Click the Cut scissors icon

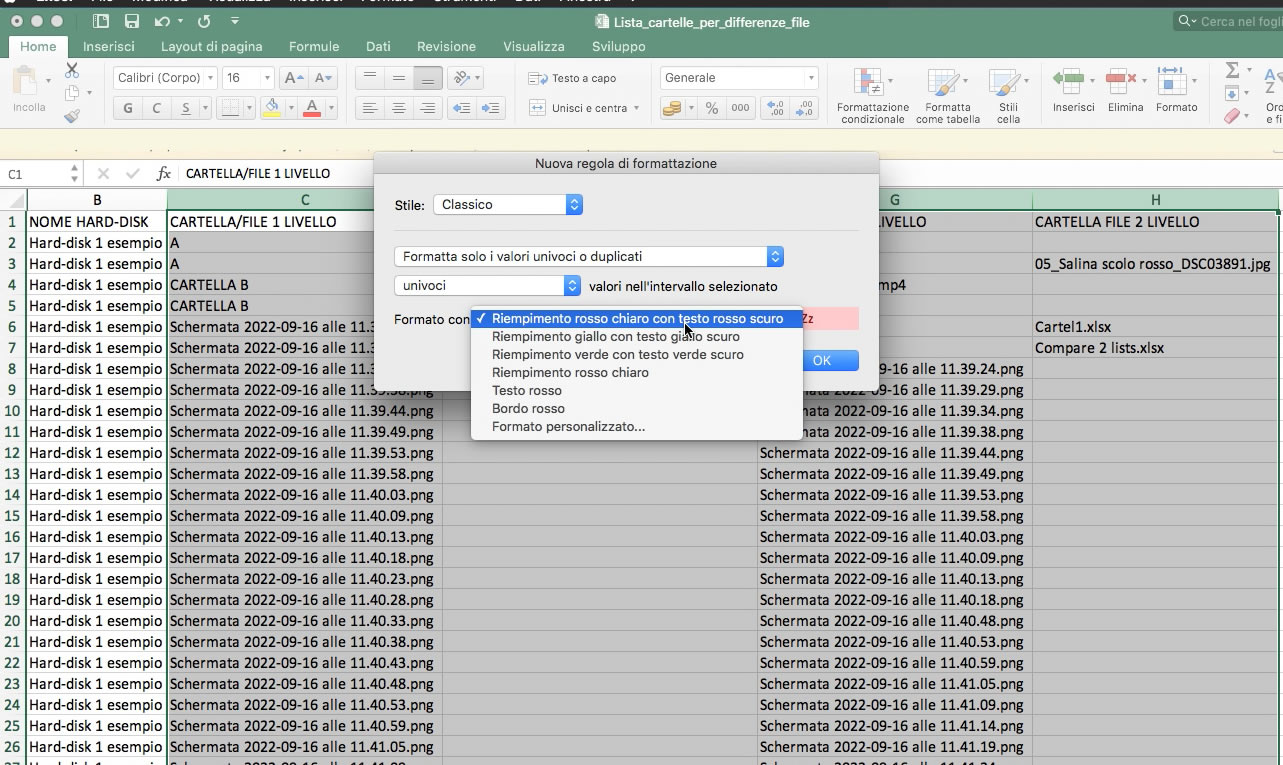(72, 70)
